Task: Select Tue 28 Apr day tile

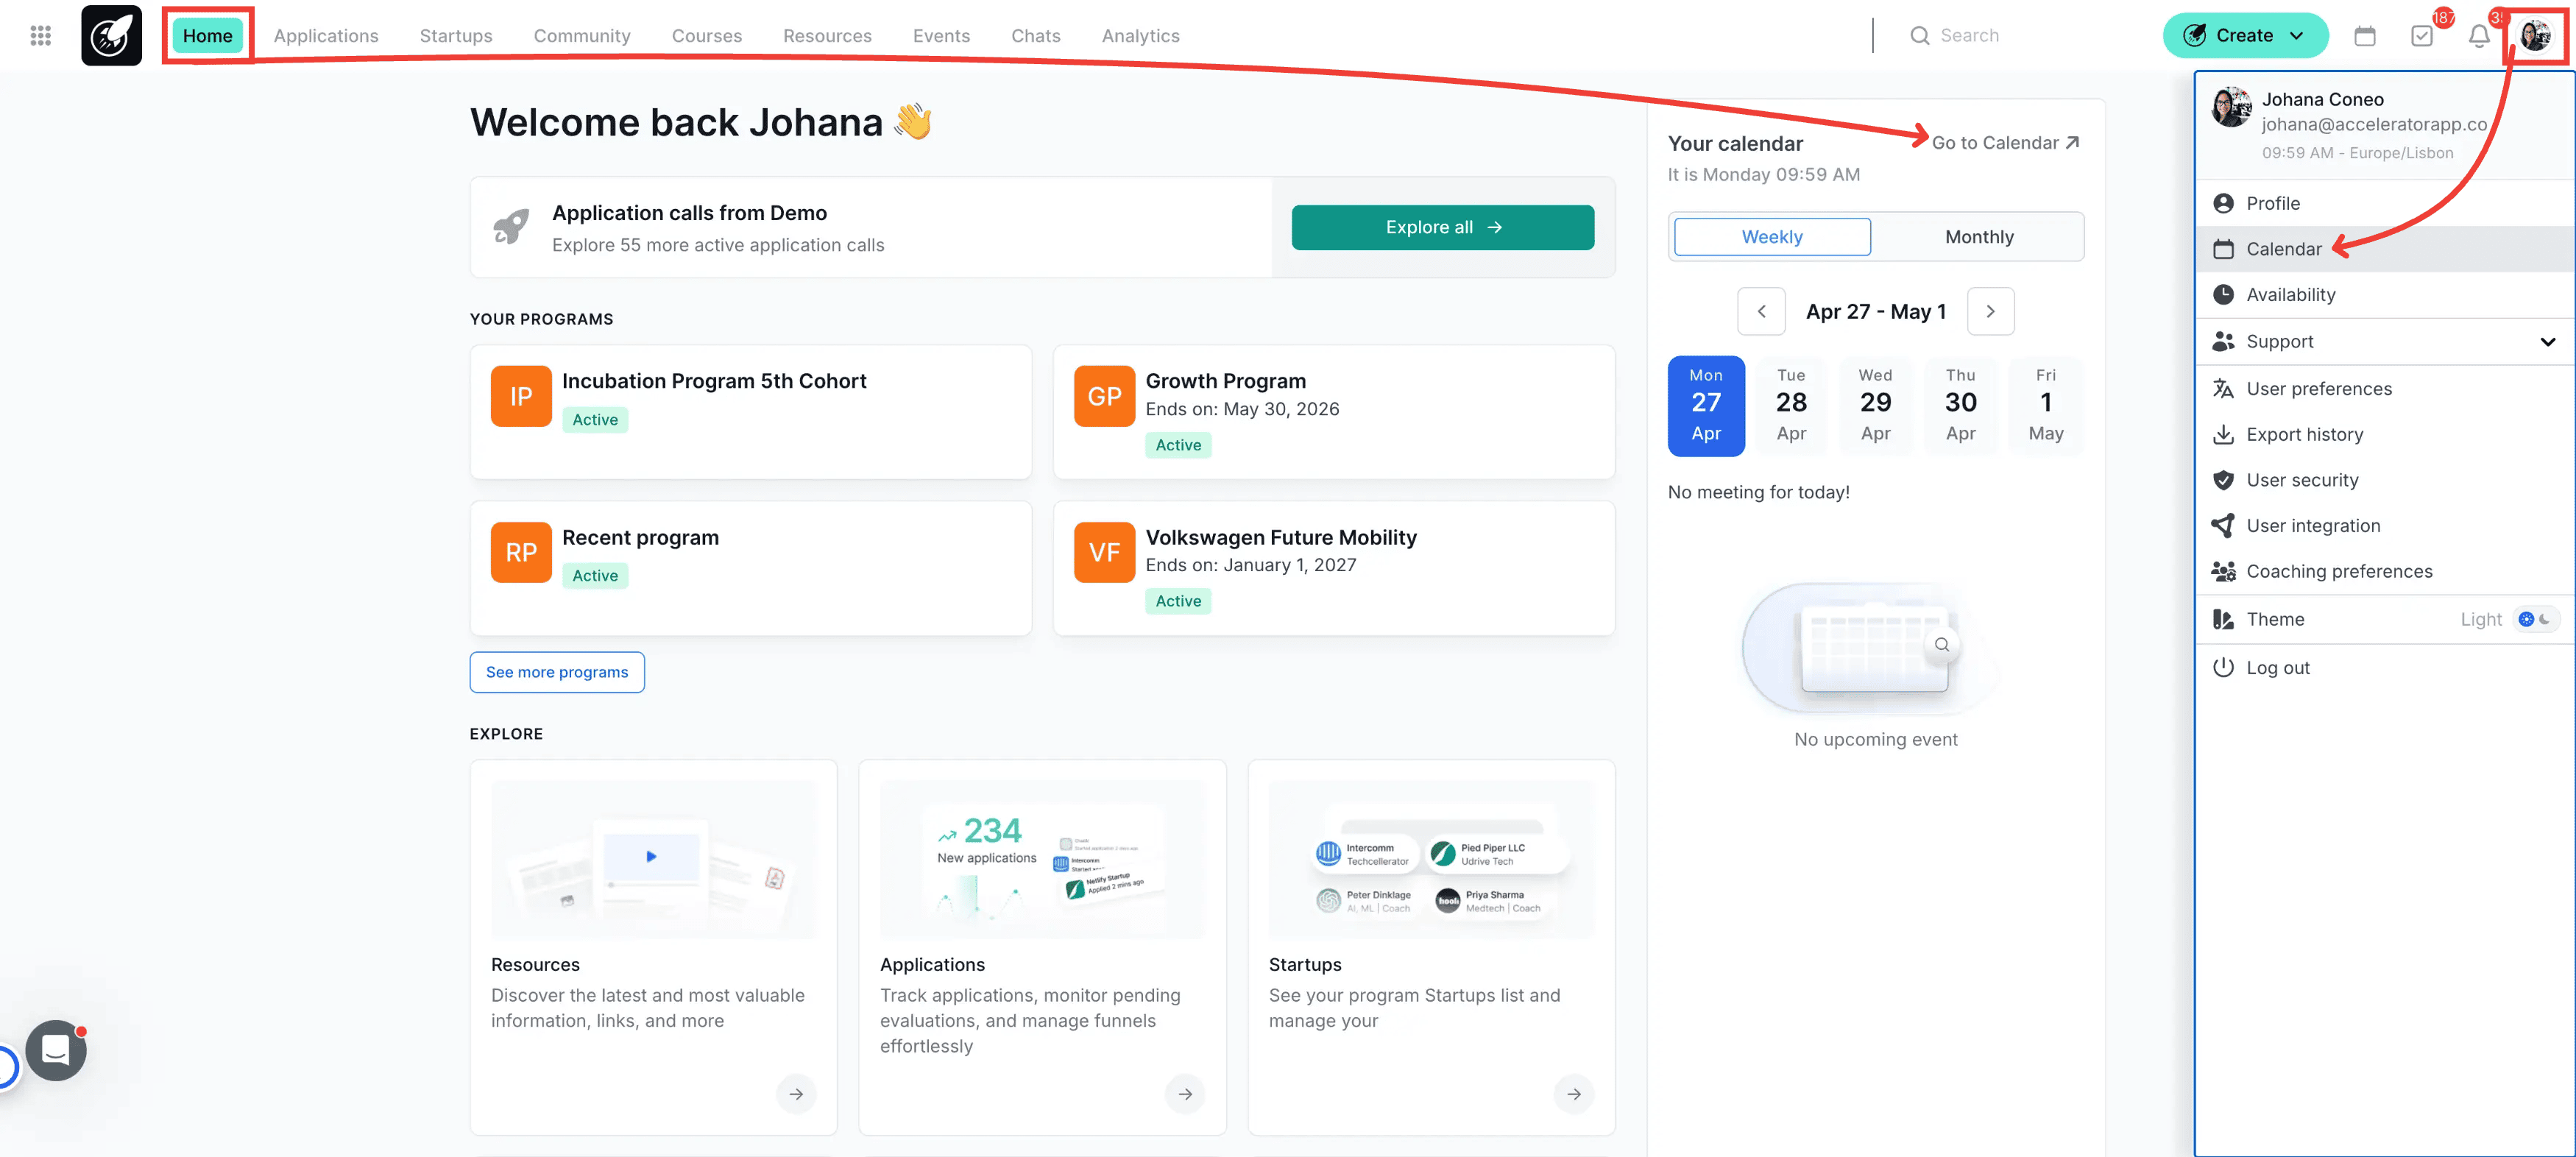Action: click(x=1790, y=404)
